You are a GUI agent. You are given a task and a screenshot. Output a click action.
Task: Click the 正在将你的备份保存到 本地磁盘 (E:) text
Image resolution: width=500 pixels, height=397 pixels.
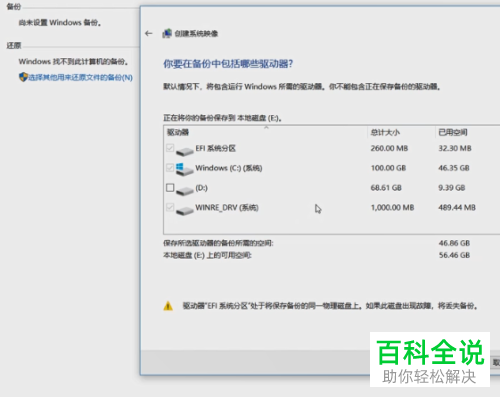222,118
